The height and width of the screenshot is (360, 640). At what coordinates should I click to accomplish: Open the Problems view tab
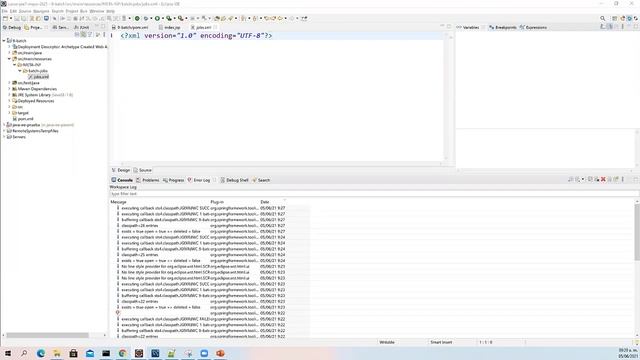[148, 180]
